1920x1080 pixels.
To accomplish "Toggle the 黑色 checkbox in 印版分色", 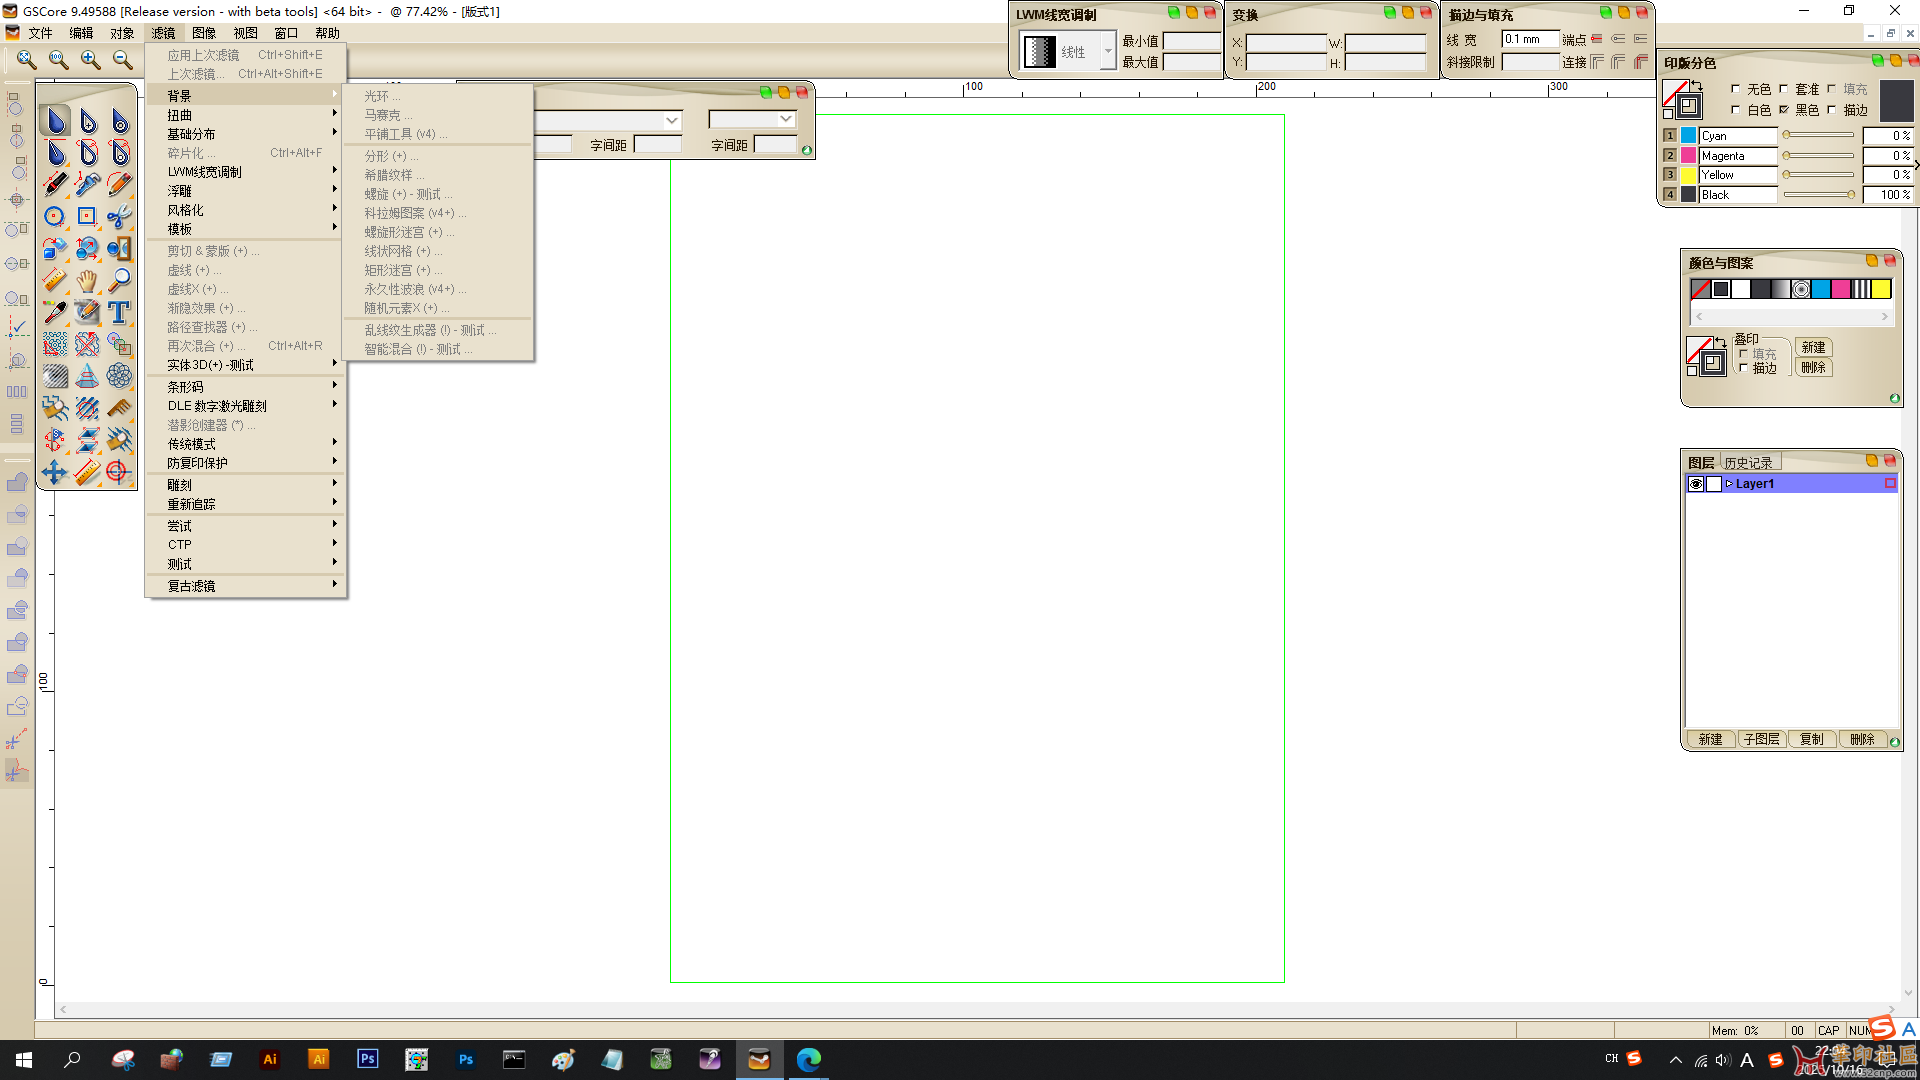I will pos(1784,110).
